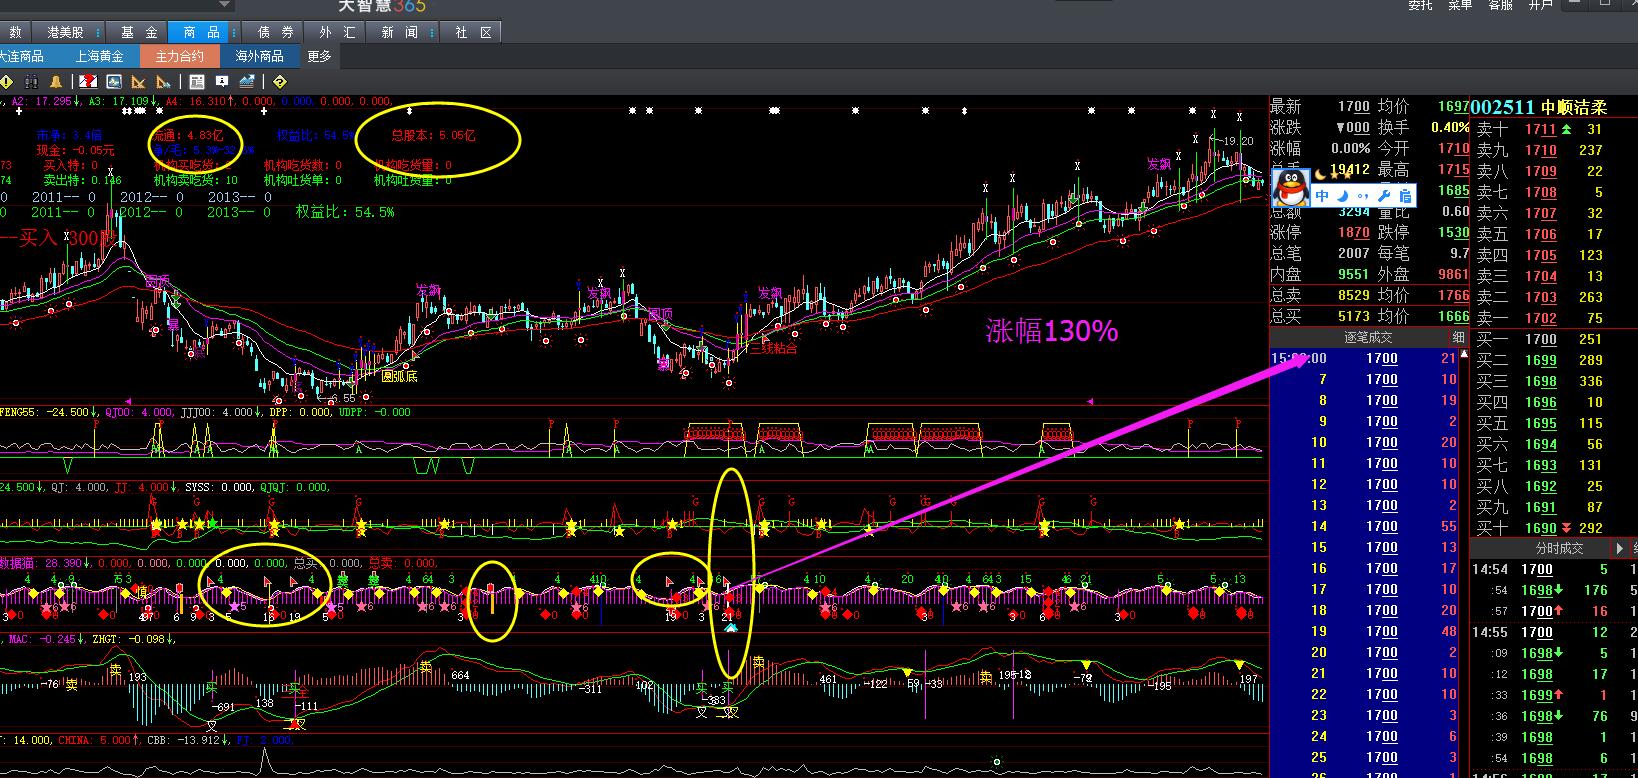Select the 买十 row priced 1690
Screen dimensions: 1638x778
(x=1554, y=528)
